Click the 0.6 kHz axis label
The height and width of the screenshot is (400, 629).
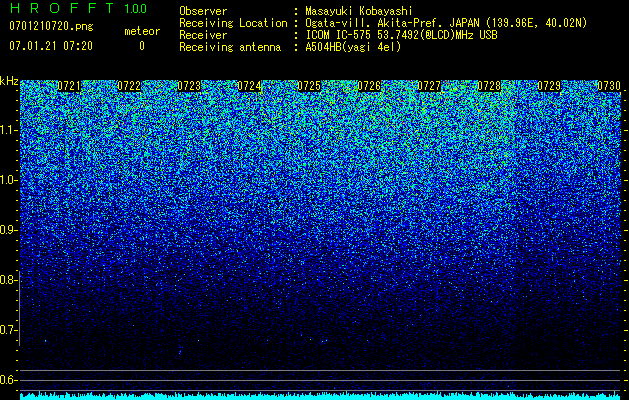(x=9, y=380)
